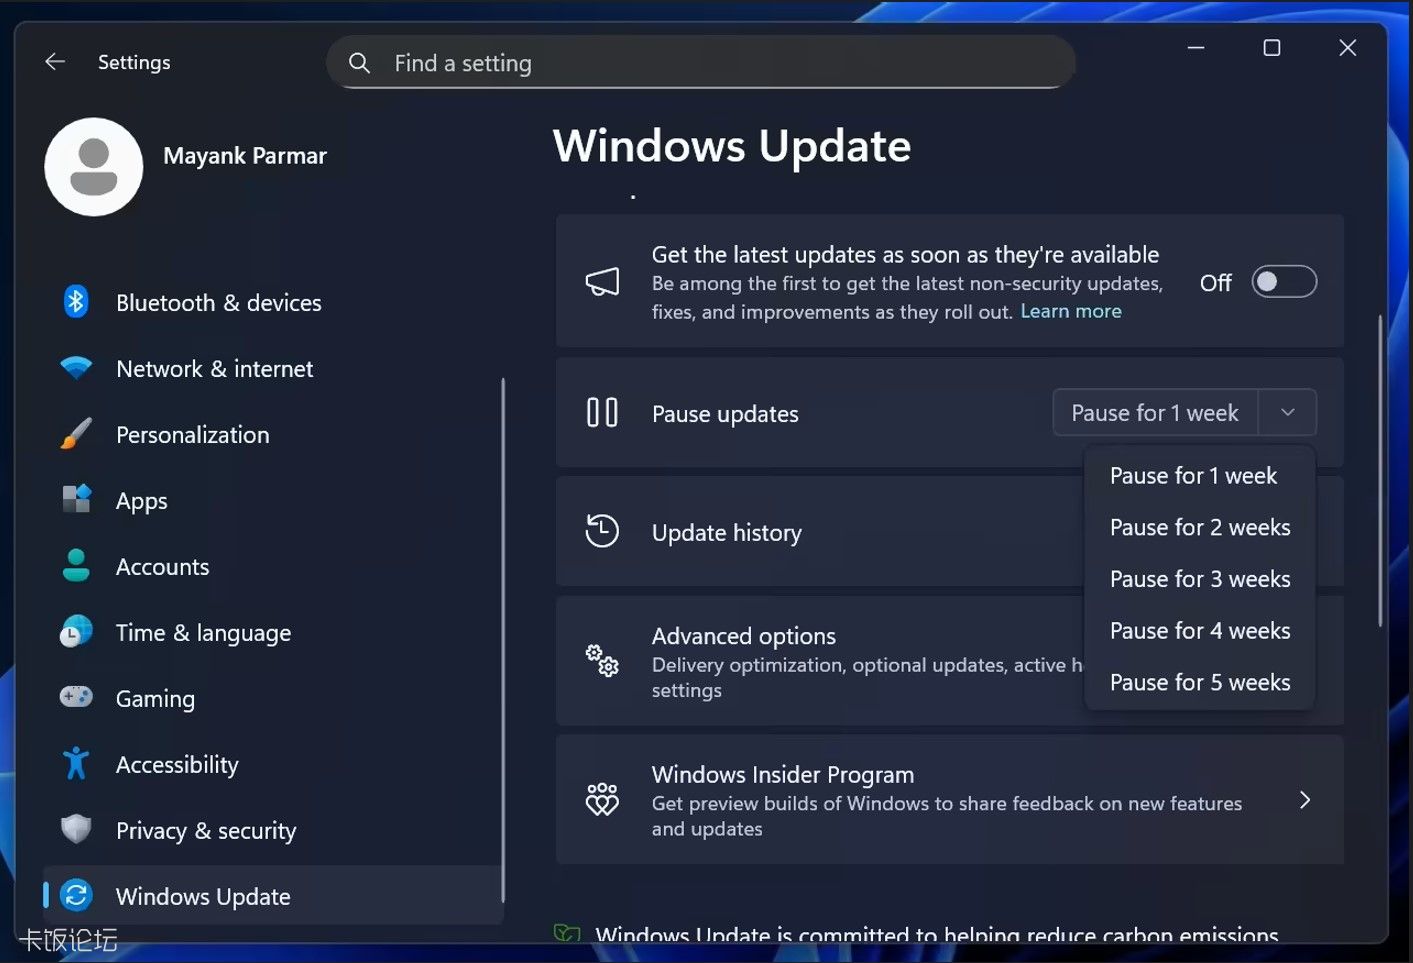The width and height of the screenshot is (1413, 963).
Task: Pick Pause for 3 weeks from list
Action: pyautogui.click(x=1199, y=580)
